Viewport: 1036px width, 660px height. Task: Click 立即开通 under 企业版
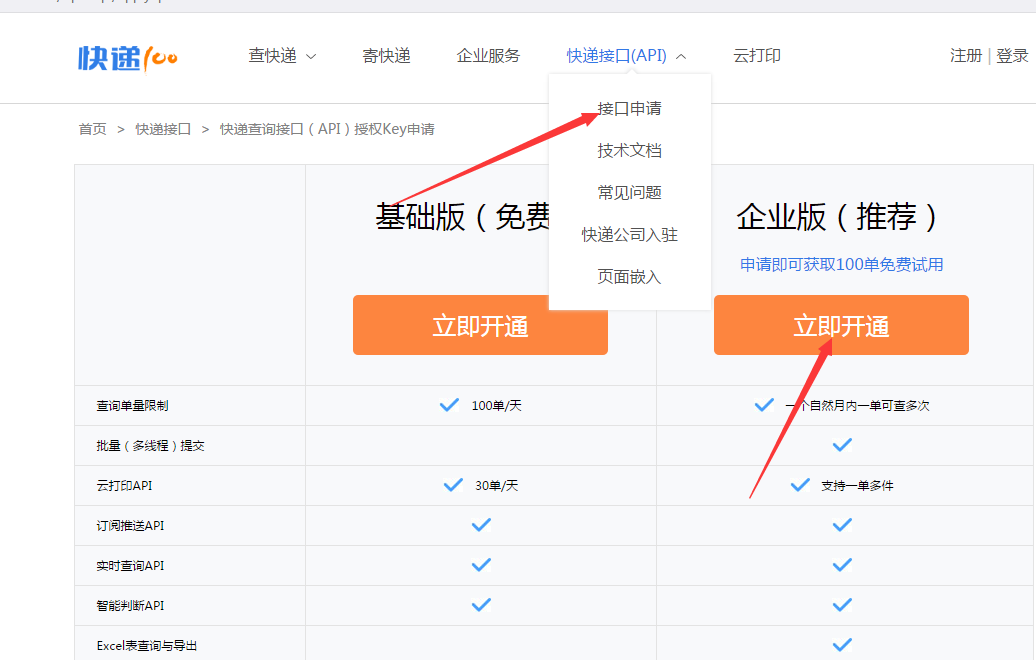pyautogui.click(x=841, y=325)
